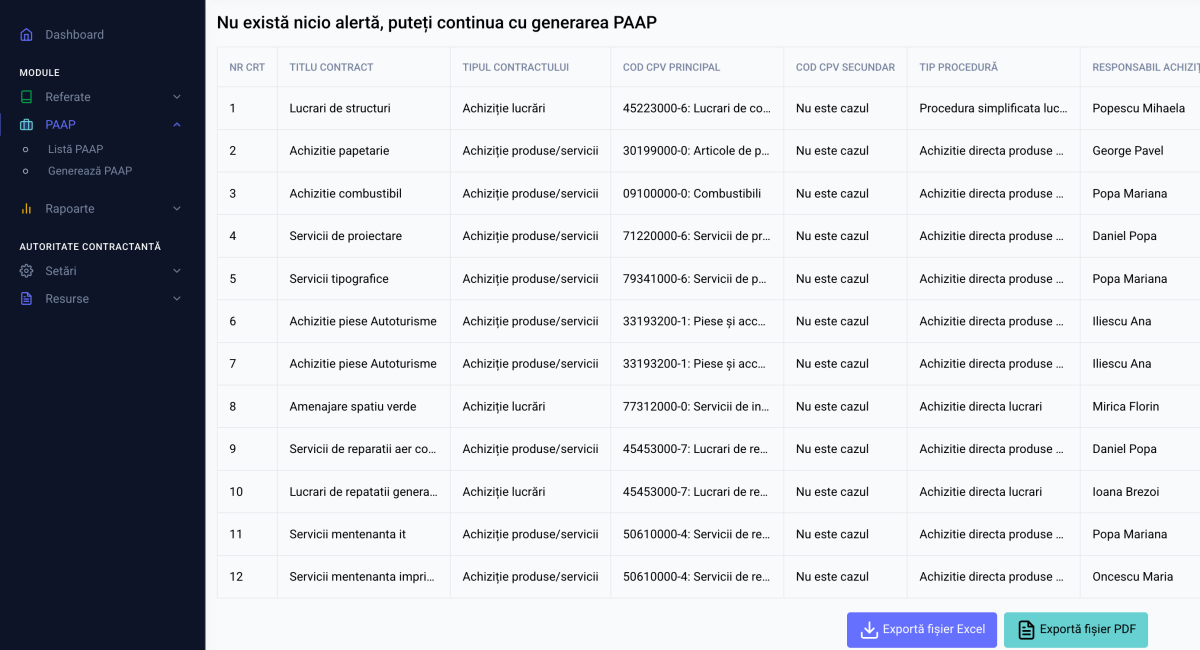Click the Dashboard home icon

pos(27,35)
